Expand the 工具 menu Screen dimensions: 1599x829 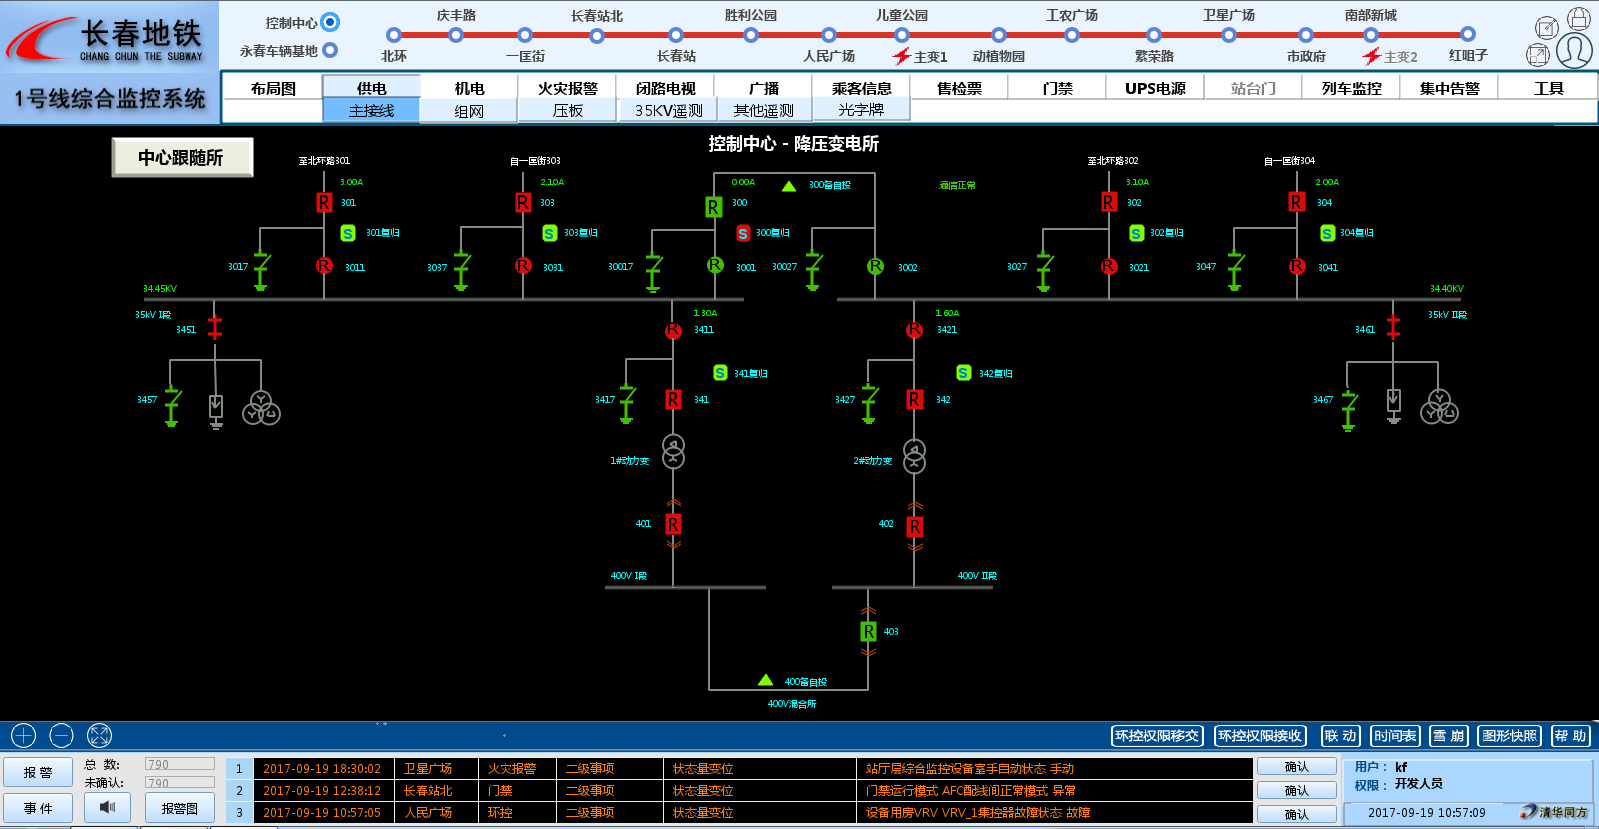1548,88
